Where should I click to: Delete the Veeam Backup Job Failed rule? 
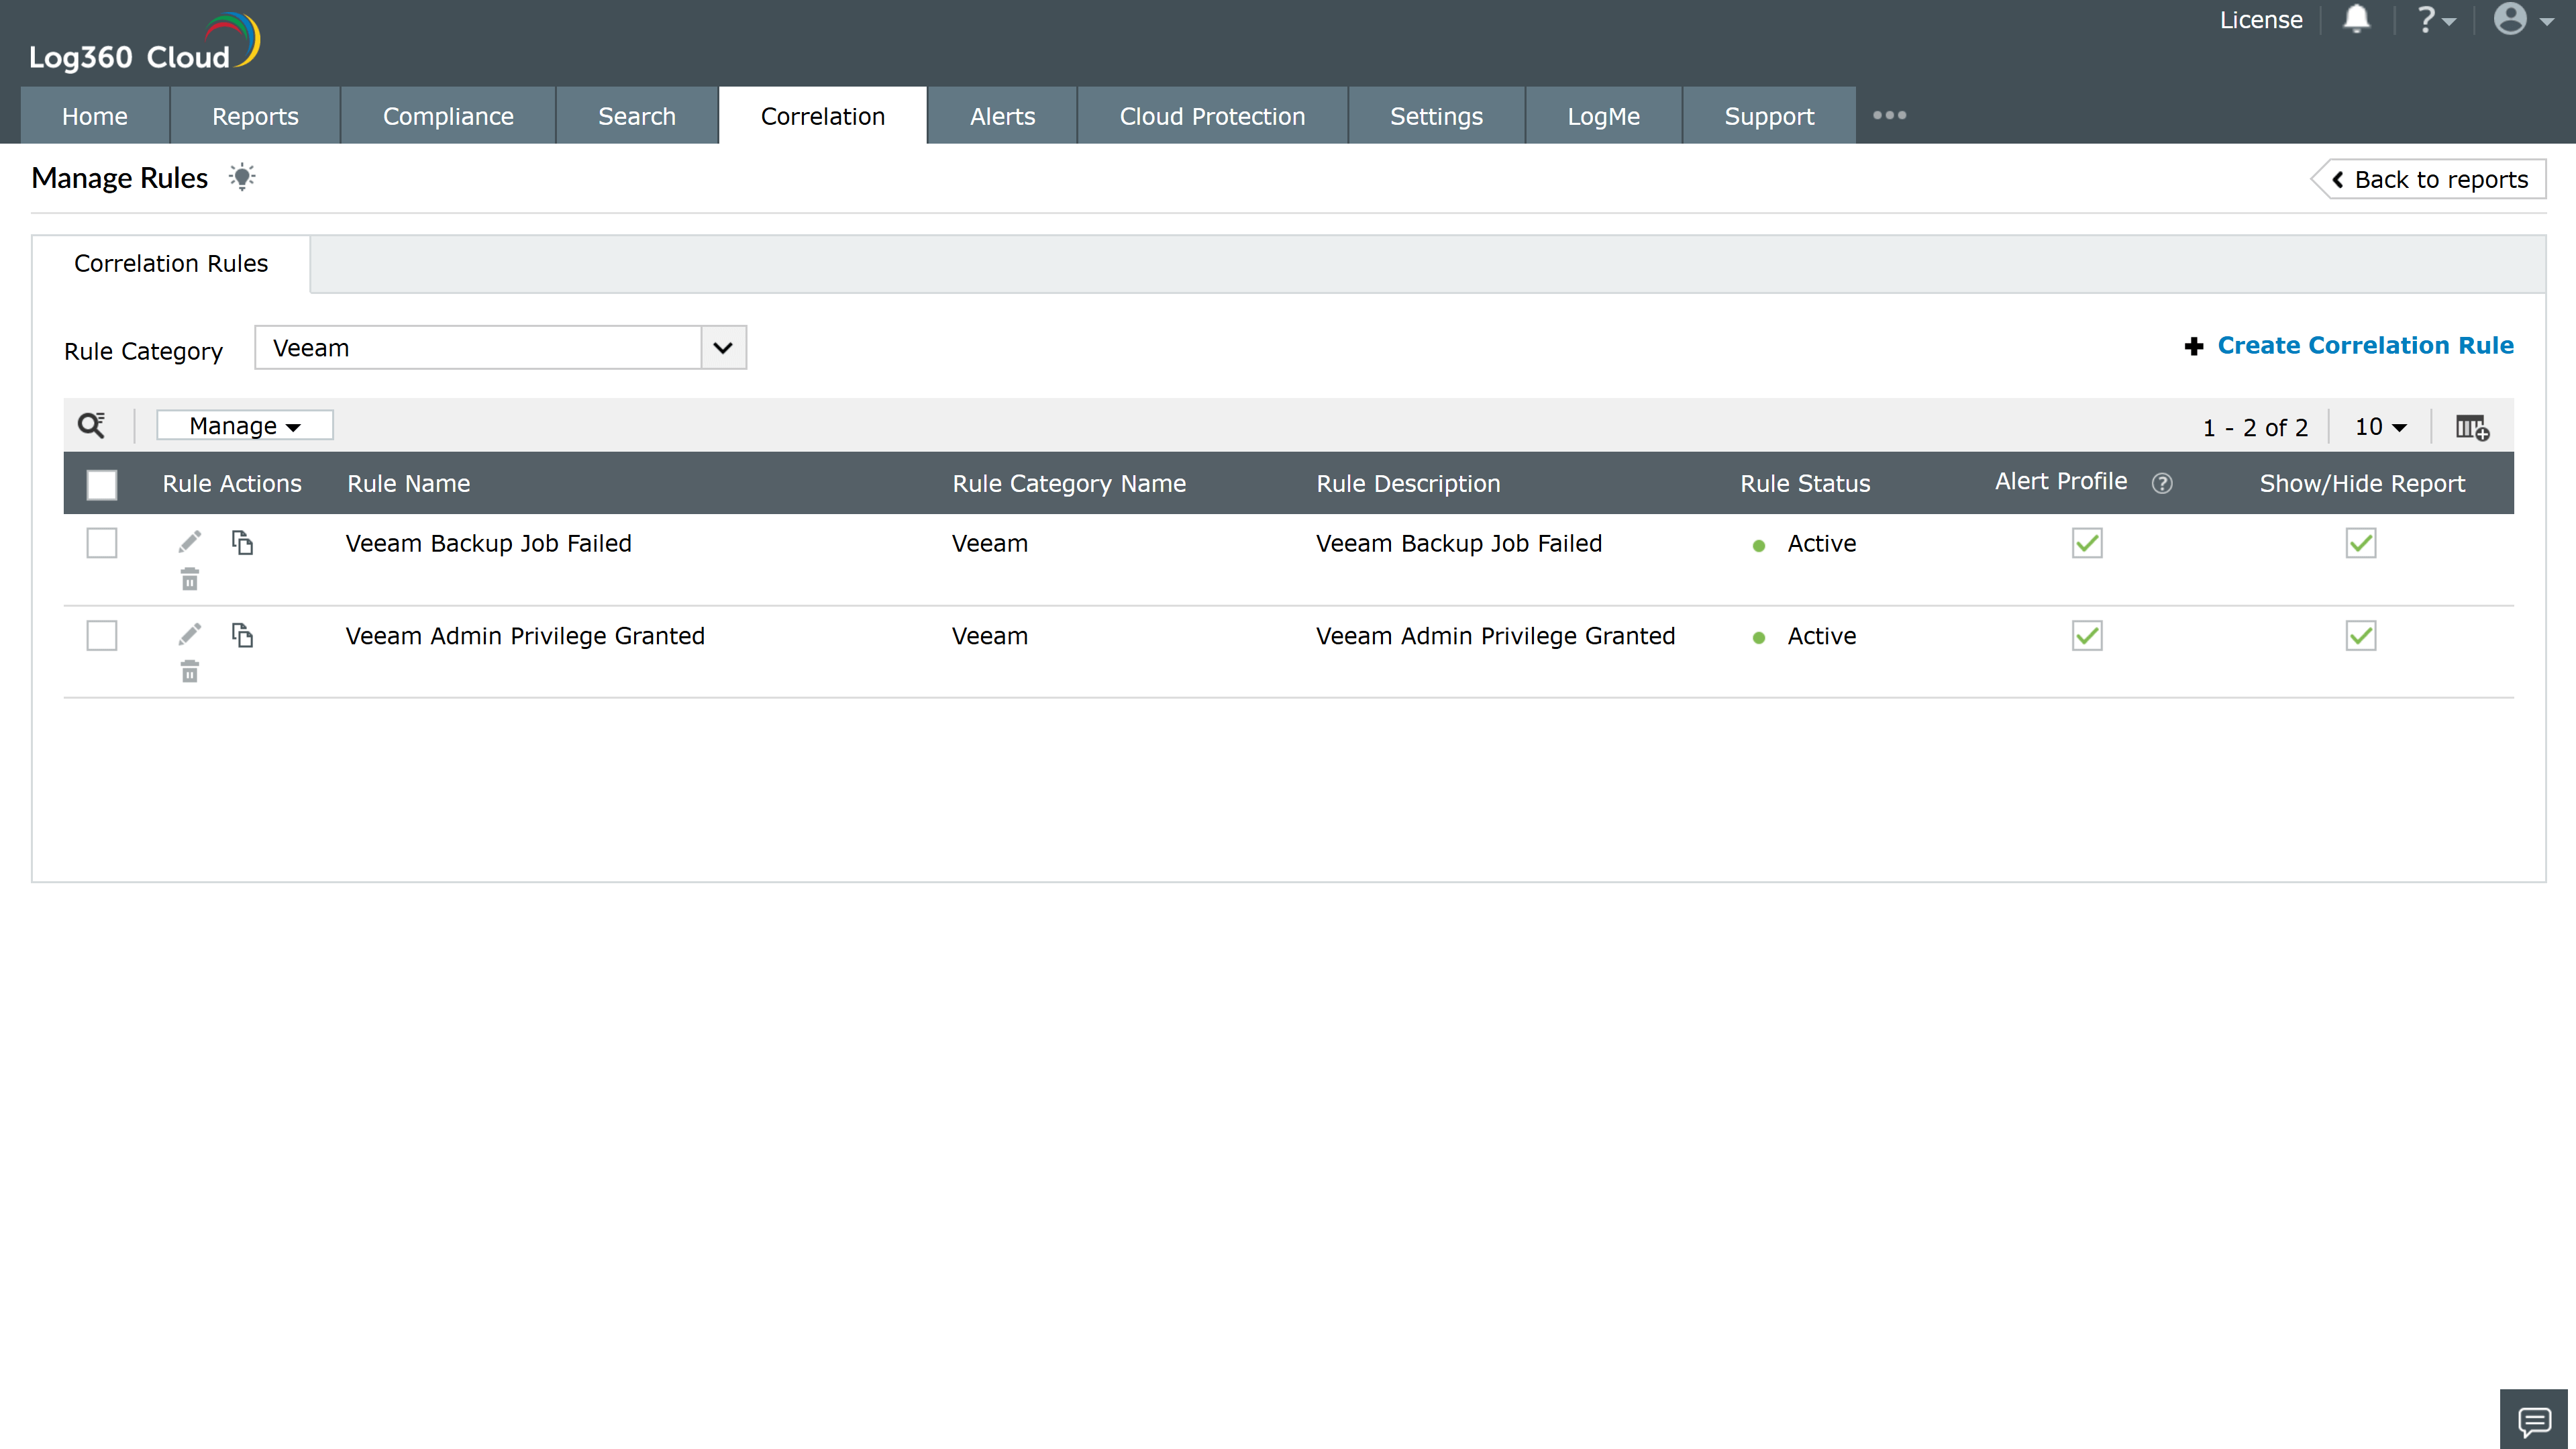point(189,578)
